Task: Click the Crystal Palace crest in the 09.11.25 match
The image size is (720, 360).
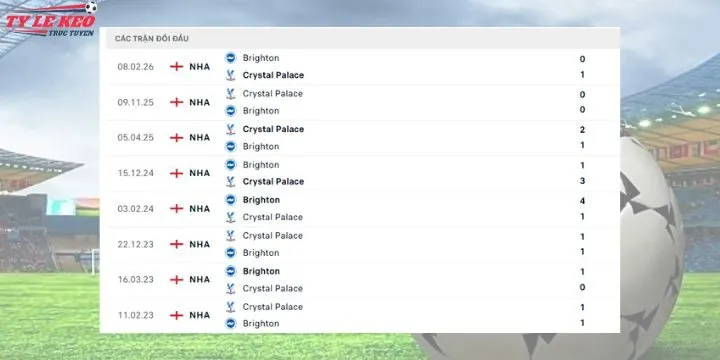Action: point(231,94)
